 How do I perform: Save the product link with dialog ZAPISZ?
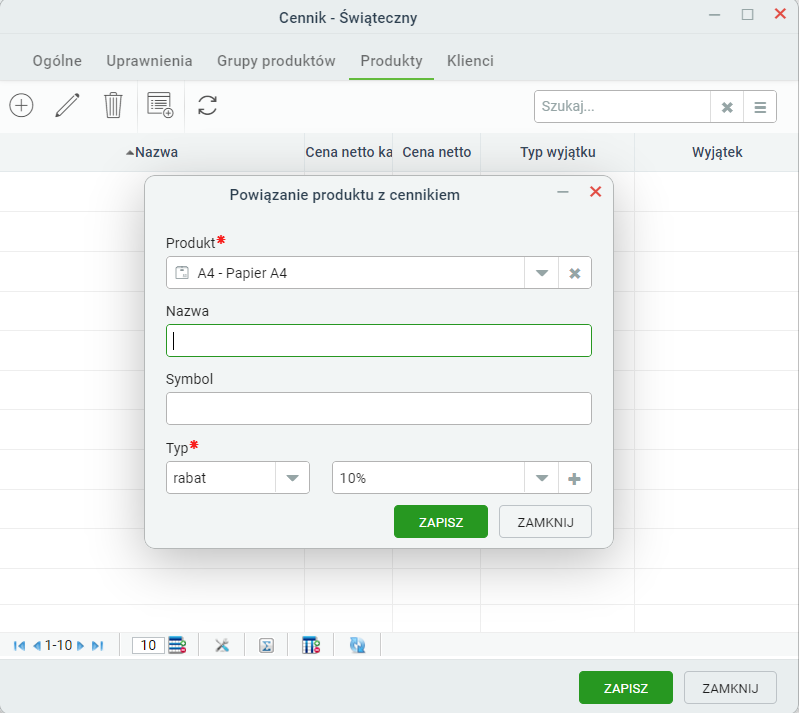click(x=441, y=522)
